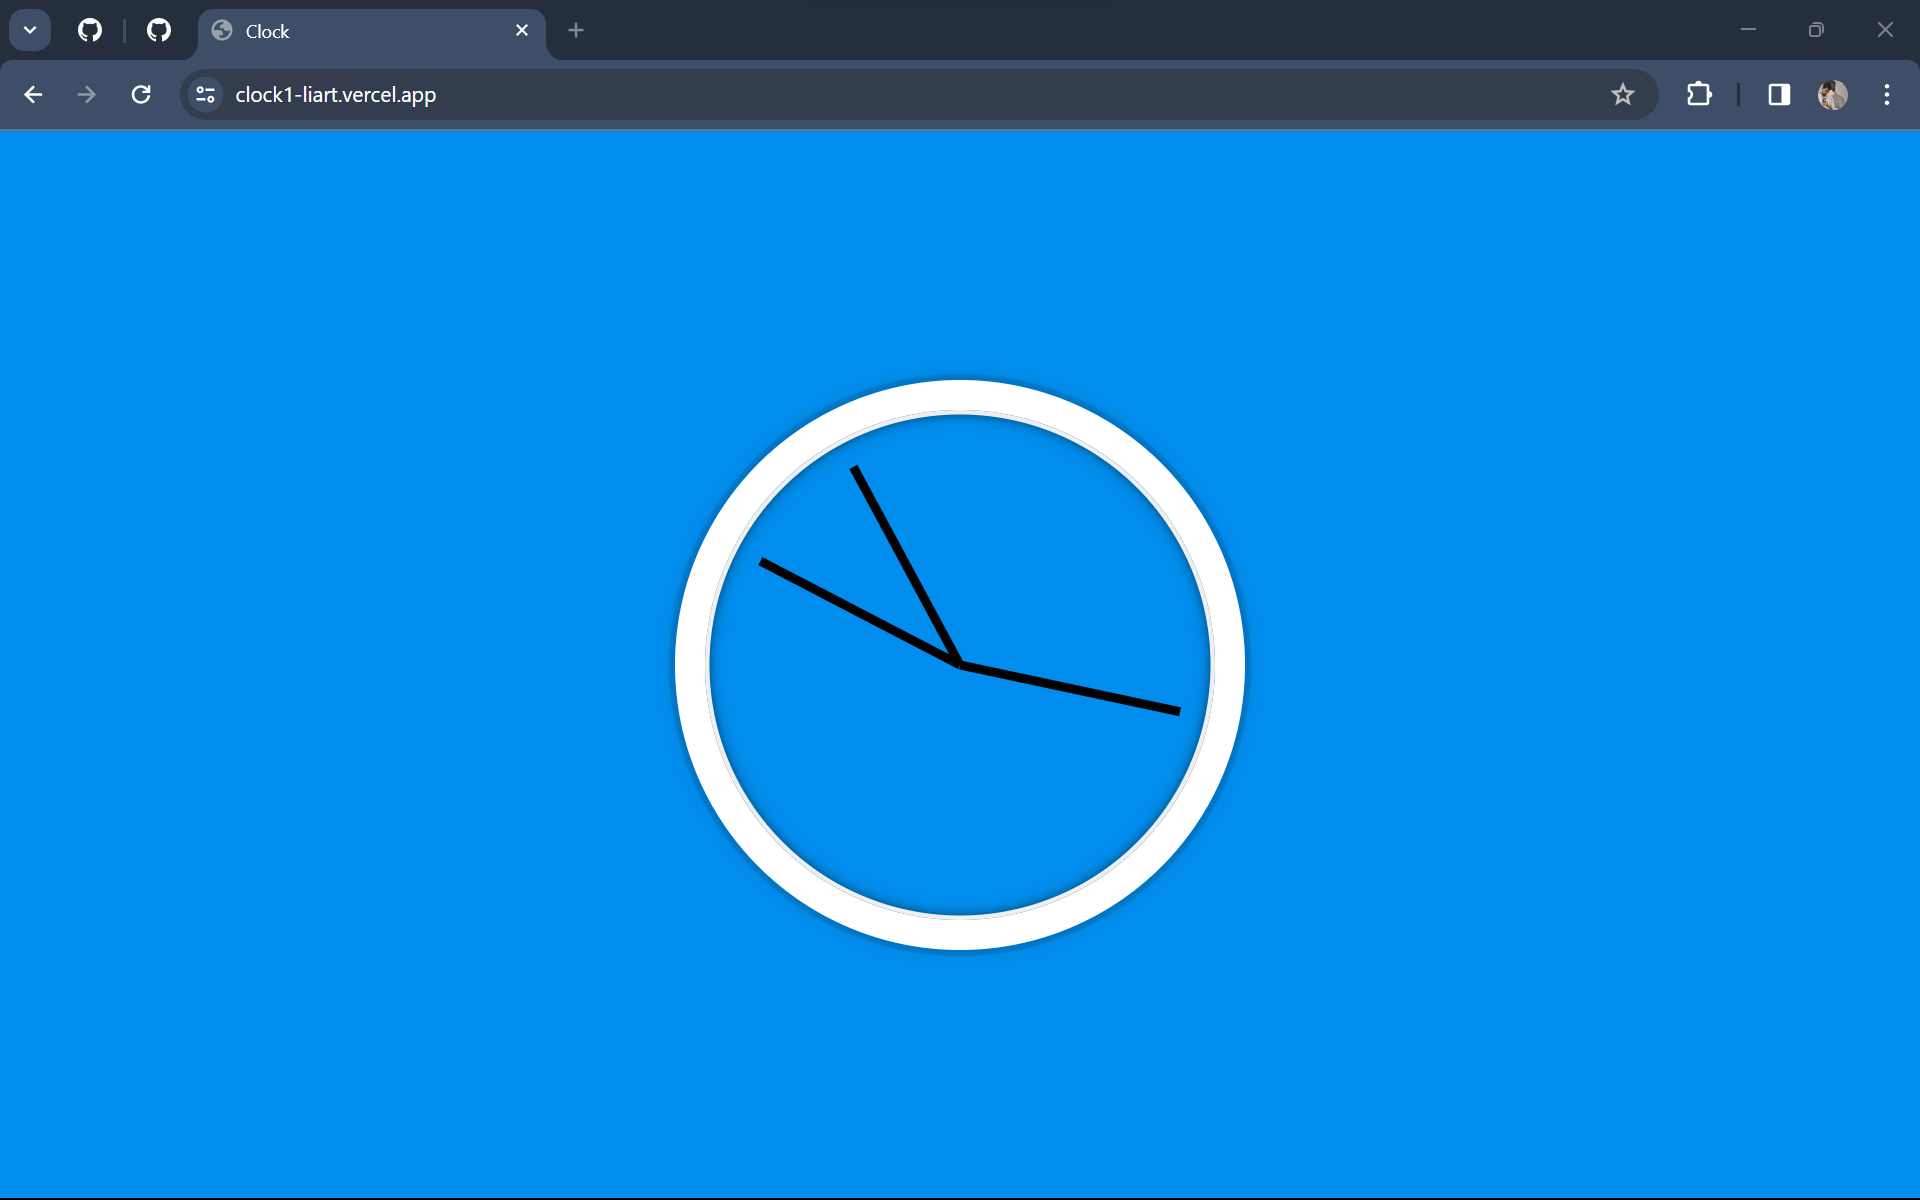
Task: Open a new browser tab
Action: (575, 30)
